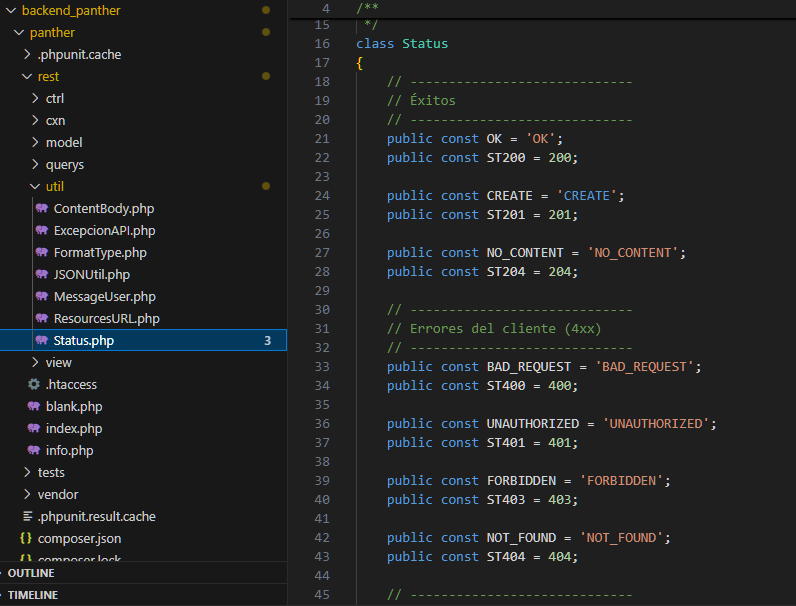The width and height of the screenshot is (796, 606).
Task: Collapse the util folder
Action: click(x=35, y=186)
